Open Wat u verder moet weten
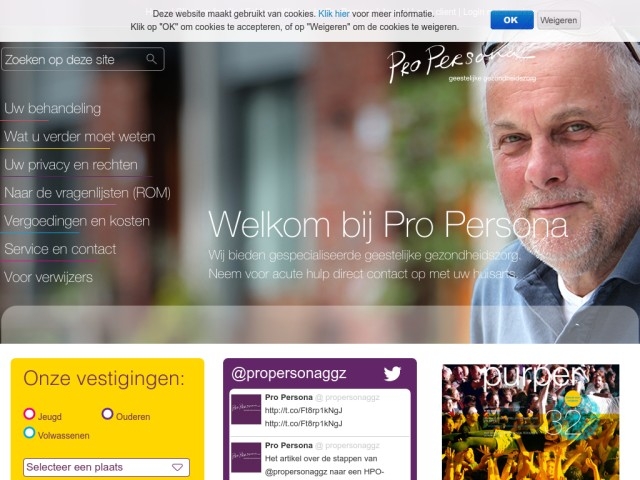640x480 pixels. pos(80,136)
